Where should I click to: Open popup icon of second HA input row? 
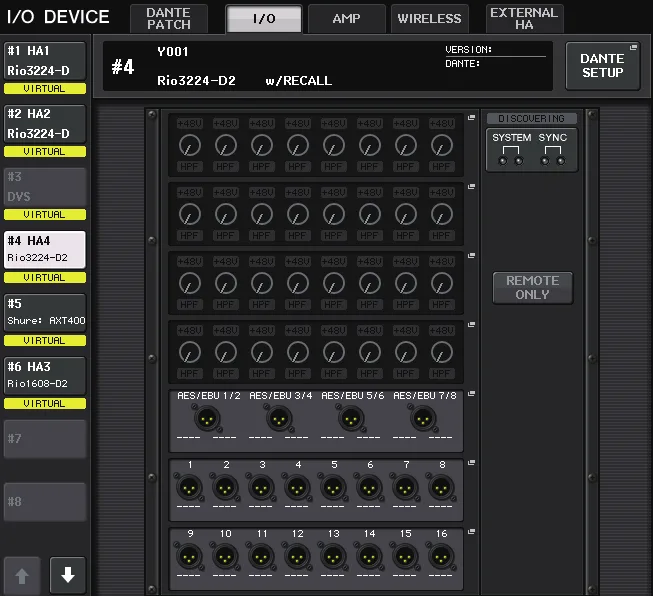471,187
